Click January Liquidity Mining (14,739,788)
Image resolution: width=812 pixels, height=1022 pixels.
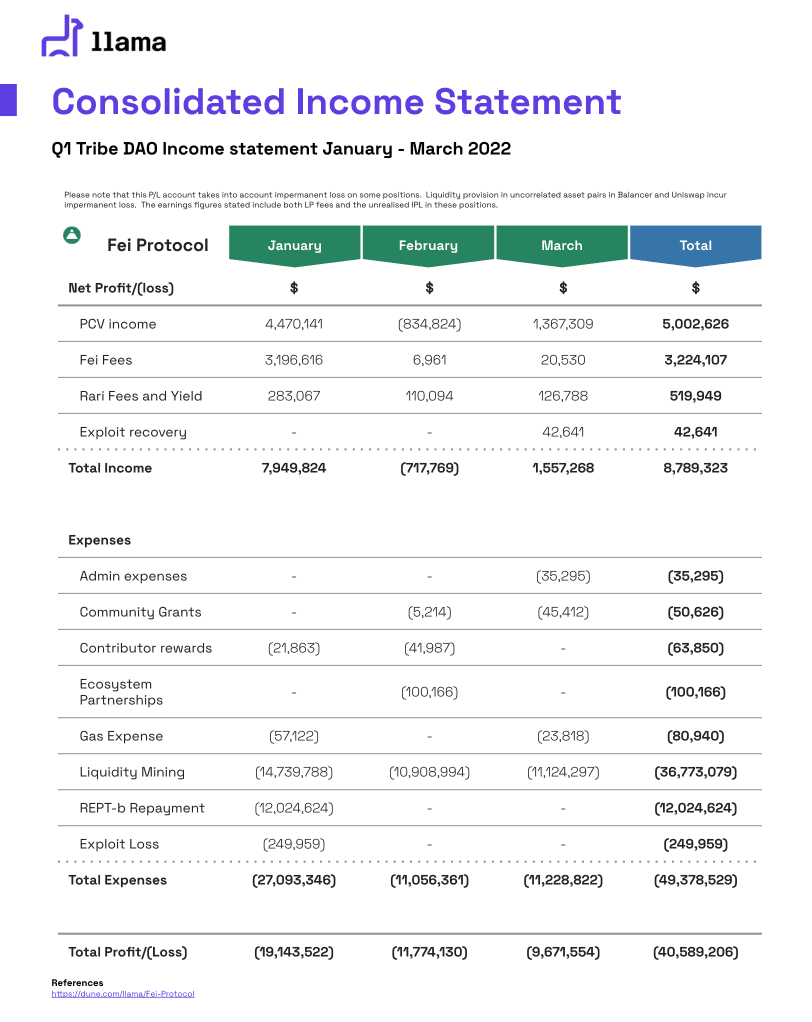pyautogui.click(x=294, y=772)
